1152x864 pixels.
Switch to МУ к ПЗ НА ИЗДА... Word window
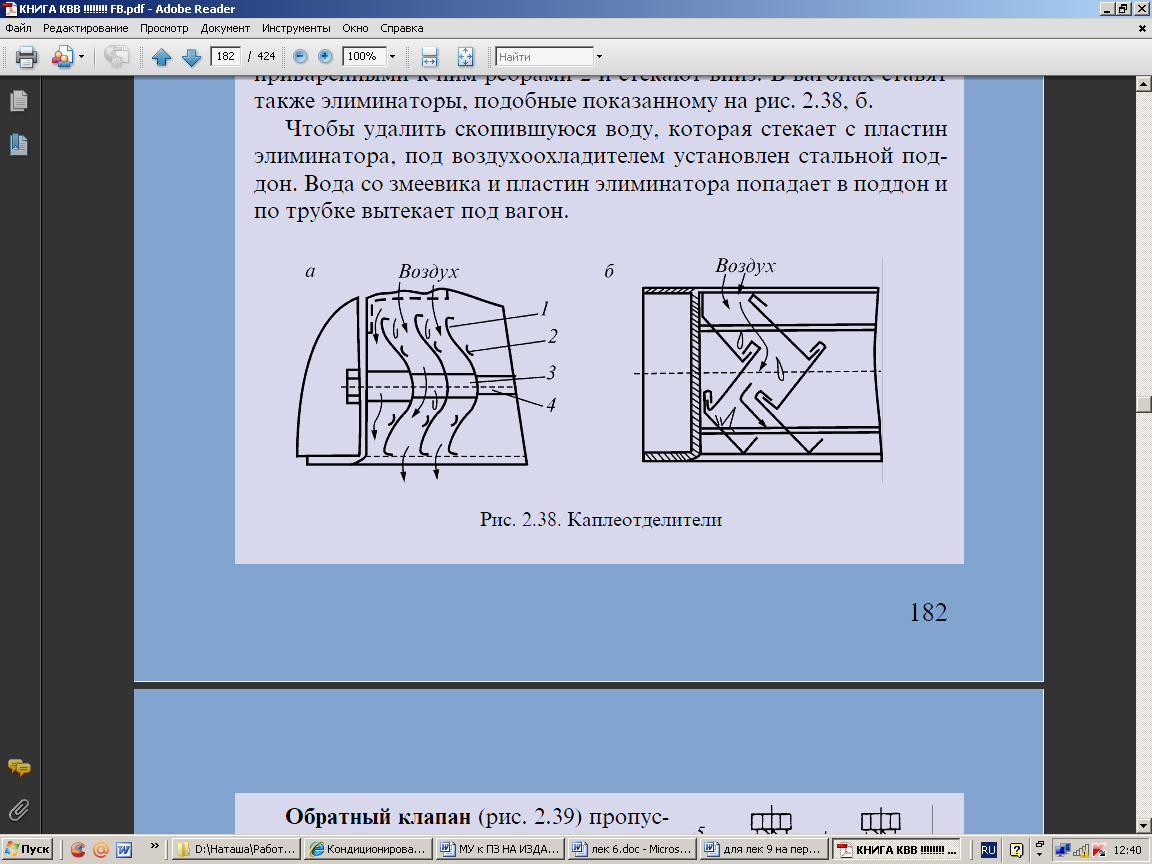click(x=500, y=849)
